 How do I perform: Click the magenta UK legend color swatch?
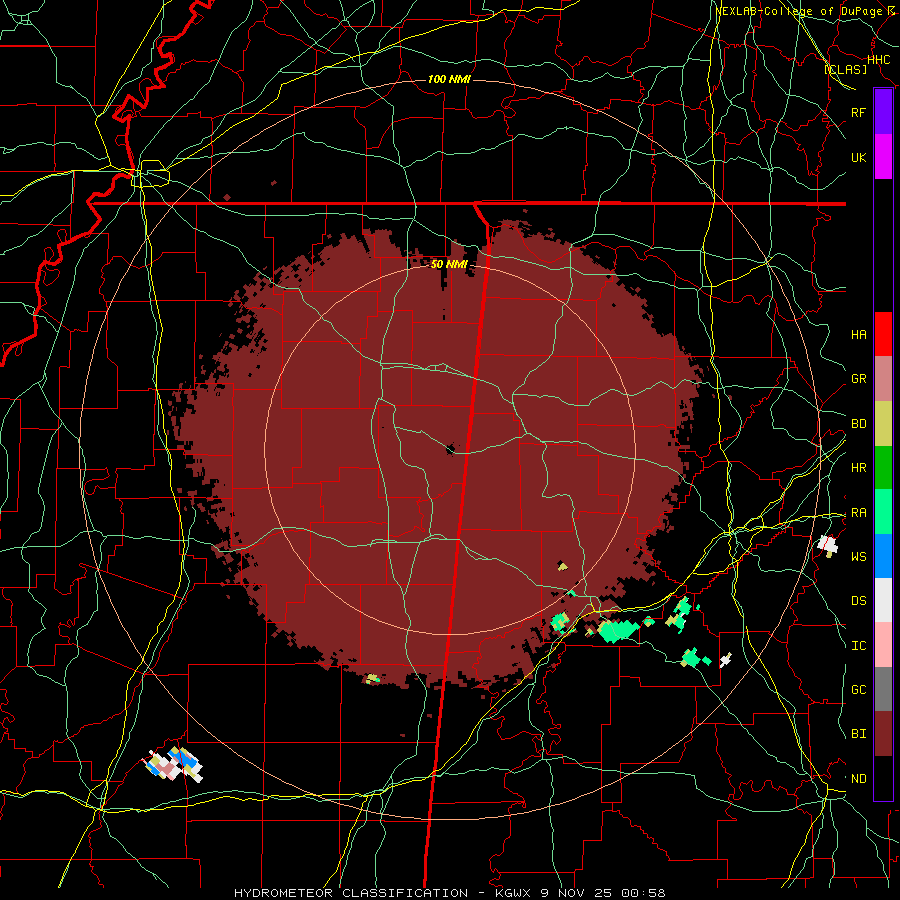(x=883, y=157)
